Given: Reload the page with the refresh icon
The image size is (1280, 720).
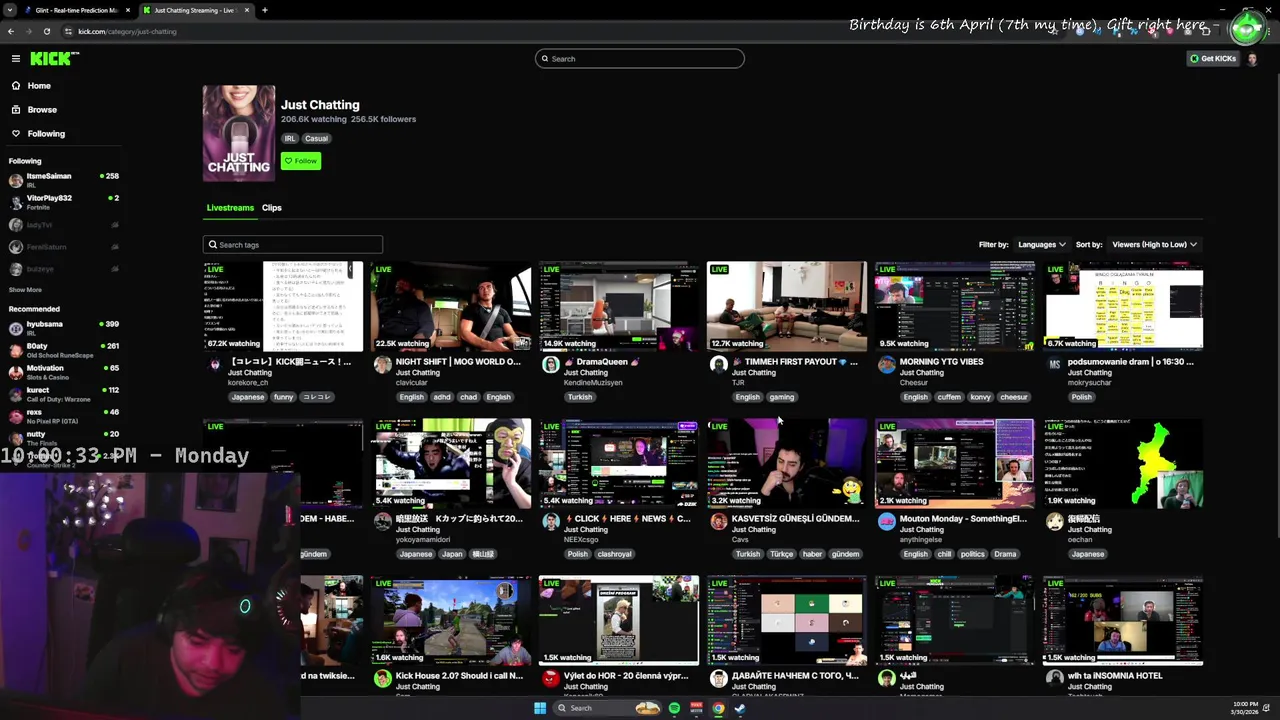Looking at the screenshot, I should [46, 31].
